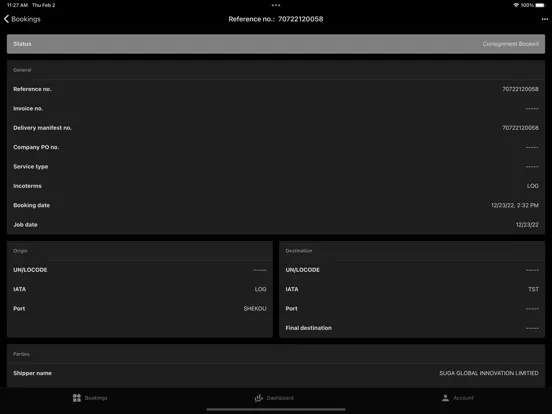Image resolution: width=552 pixels, height=414 pixels.
Task: Select the 'Incoterms' label
Action: 27,186
